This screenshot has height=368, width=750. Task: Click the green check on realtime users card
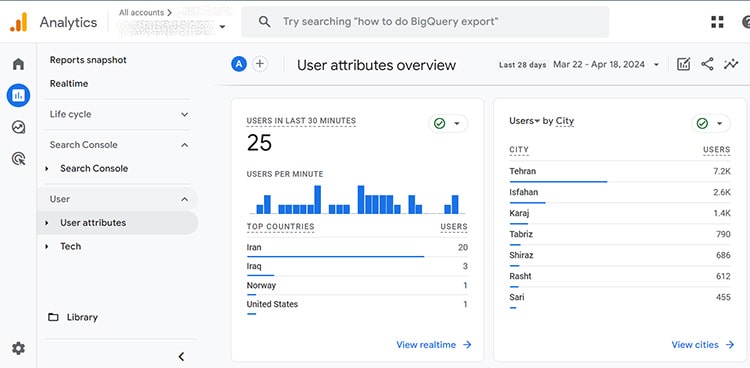pyautogui.click(x=439, y=123)
